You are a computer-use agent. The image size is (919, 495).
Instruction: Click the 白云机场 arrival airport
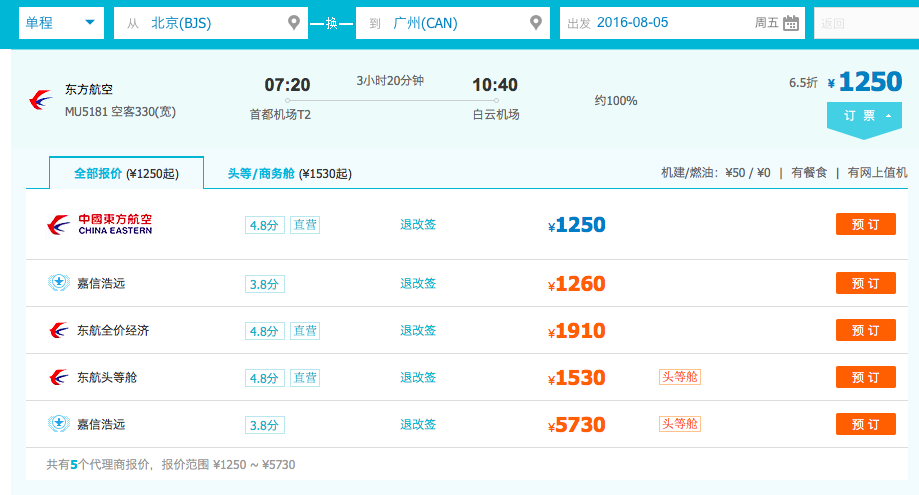[x=496, y=115]
